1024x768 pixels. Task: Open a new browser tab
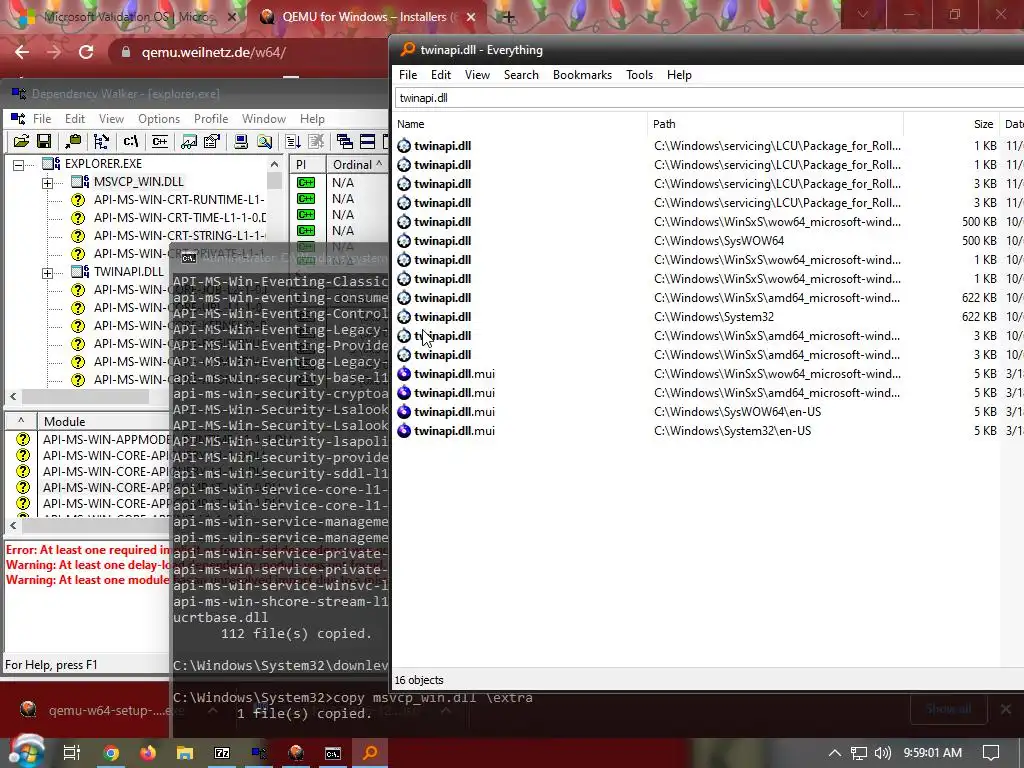click(508, 18)
